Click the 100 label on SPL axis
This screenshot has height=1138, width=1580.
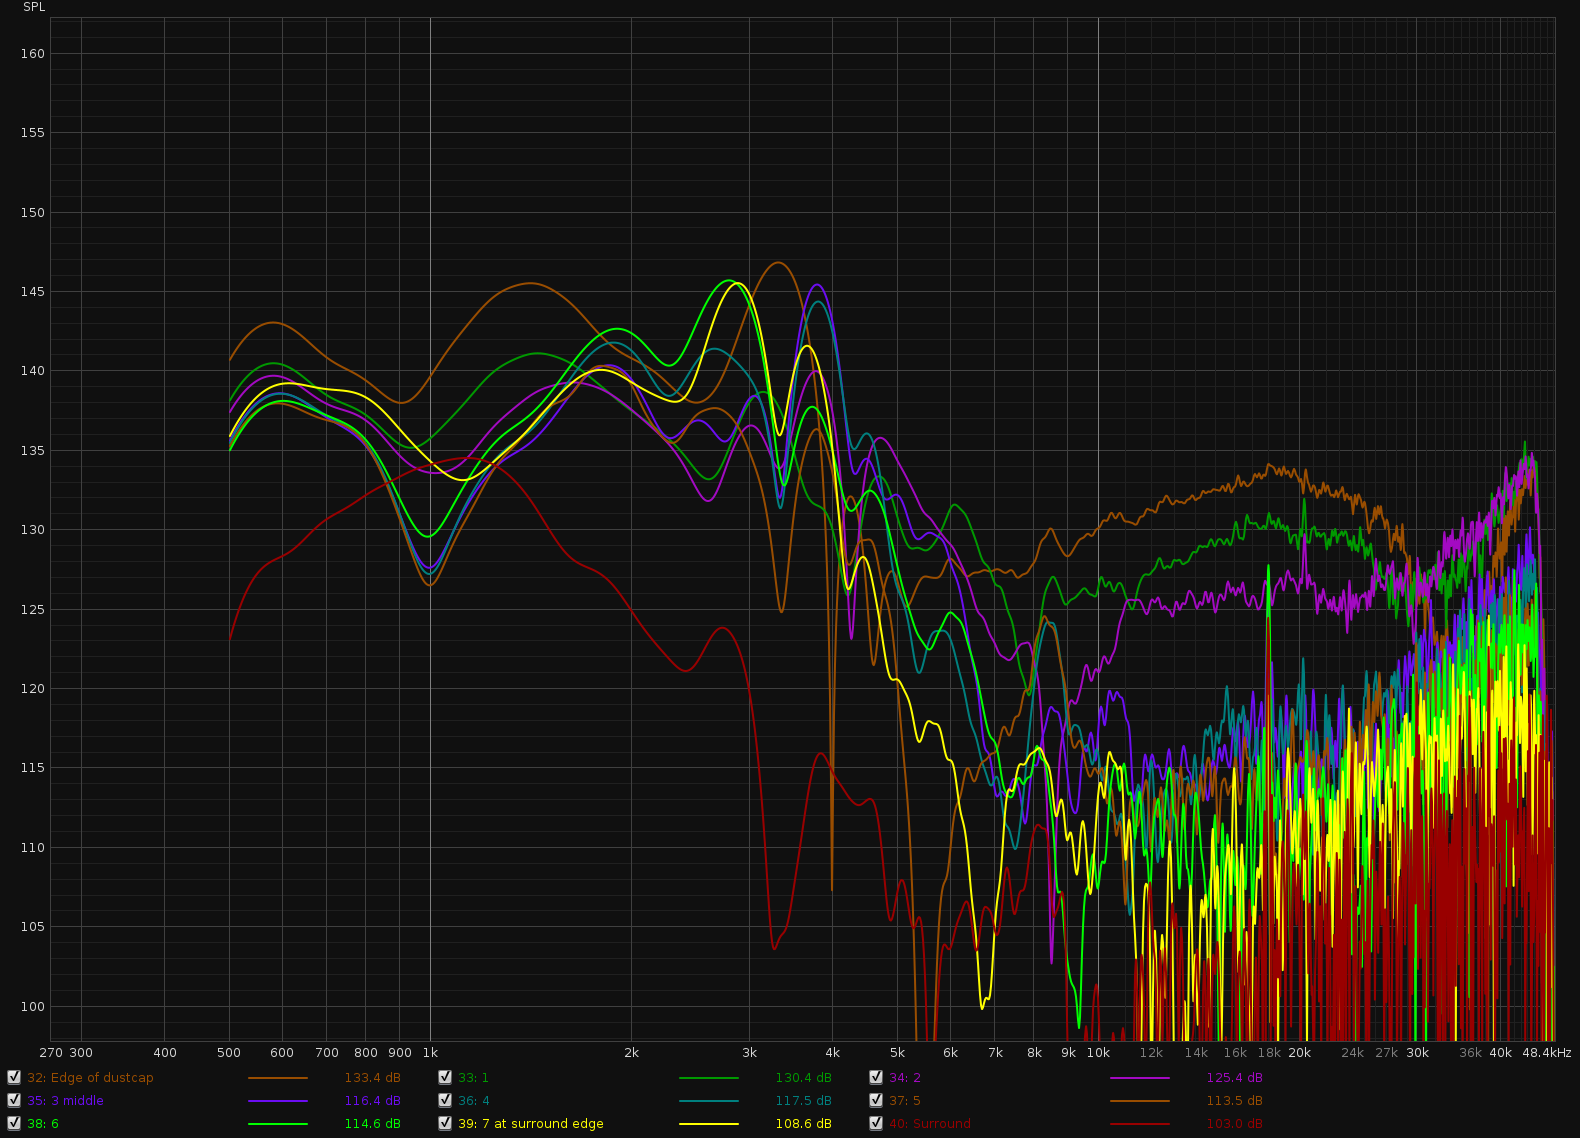(33, 1007)
